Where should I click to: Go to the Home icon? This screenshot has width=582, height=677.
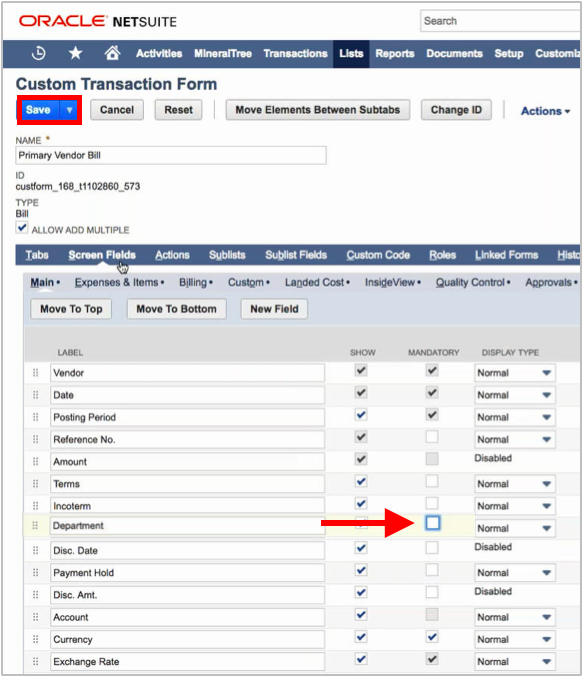[112, 53]
